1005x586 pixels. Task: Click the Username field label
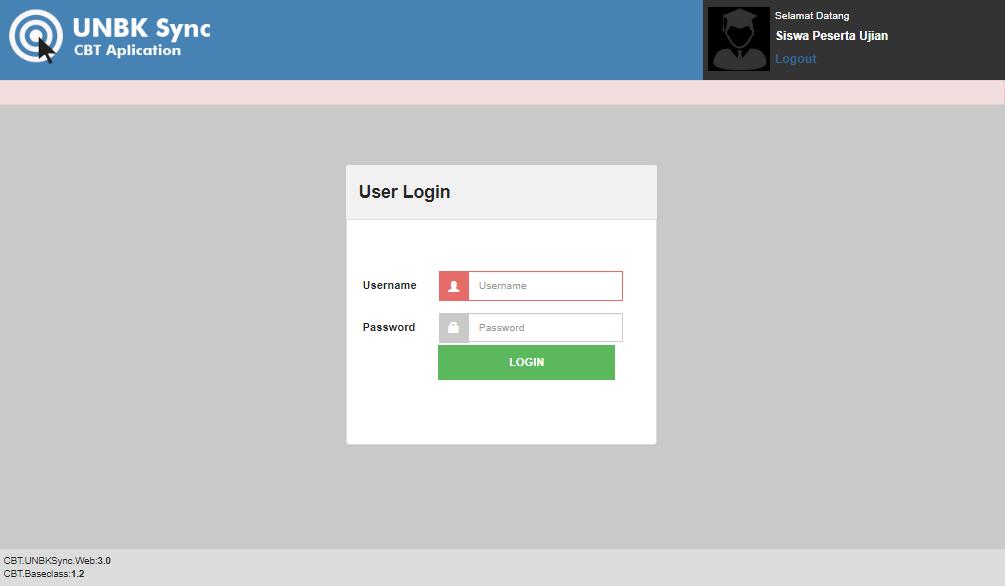[x=390, y=285]
